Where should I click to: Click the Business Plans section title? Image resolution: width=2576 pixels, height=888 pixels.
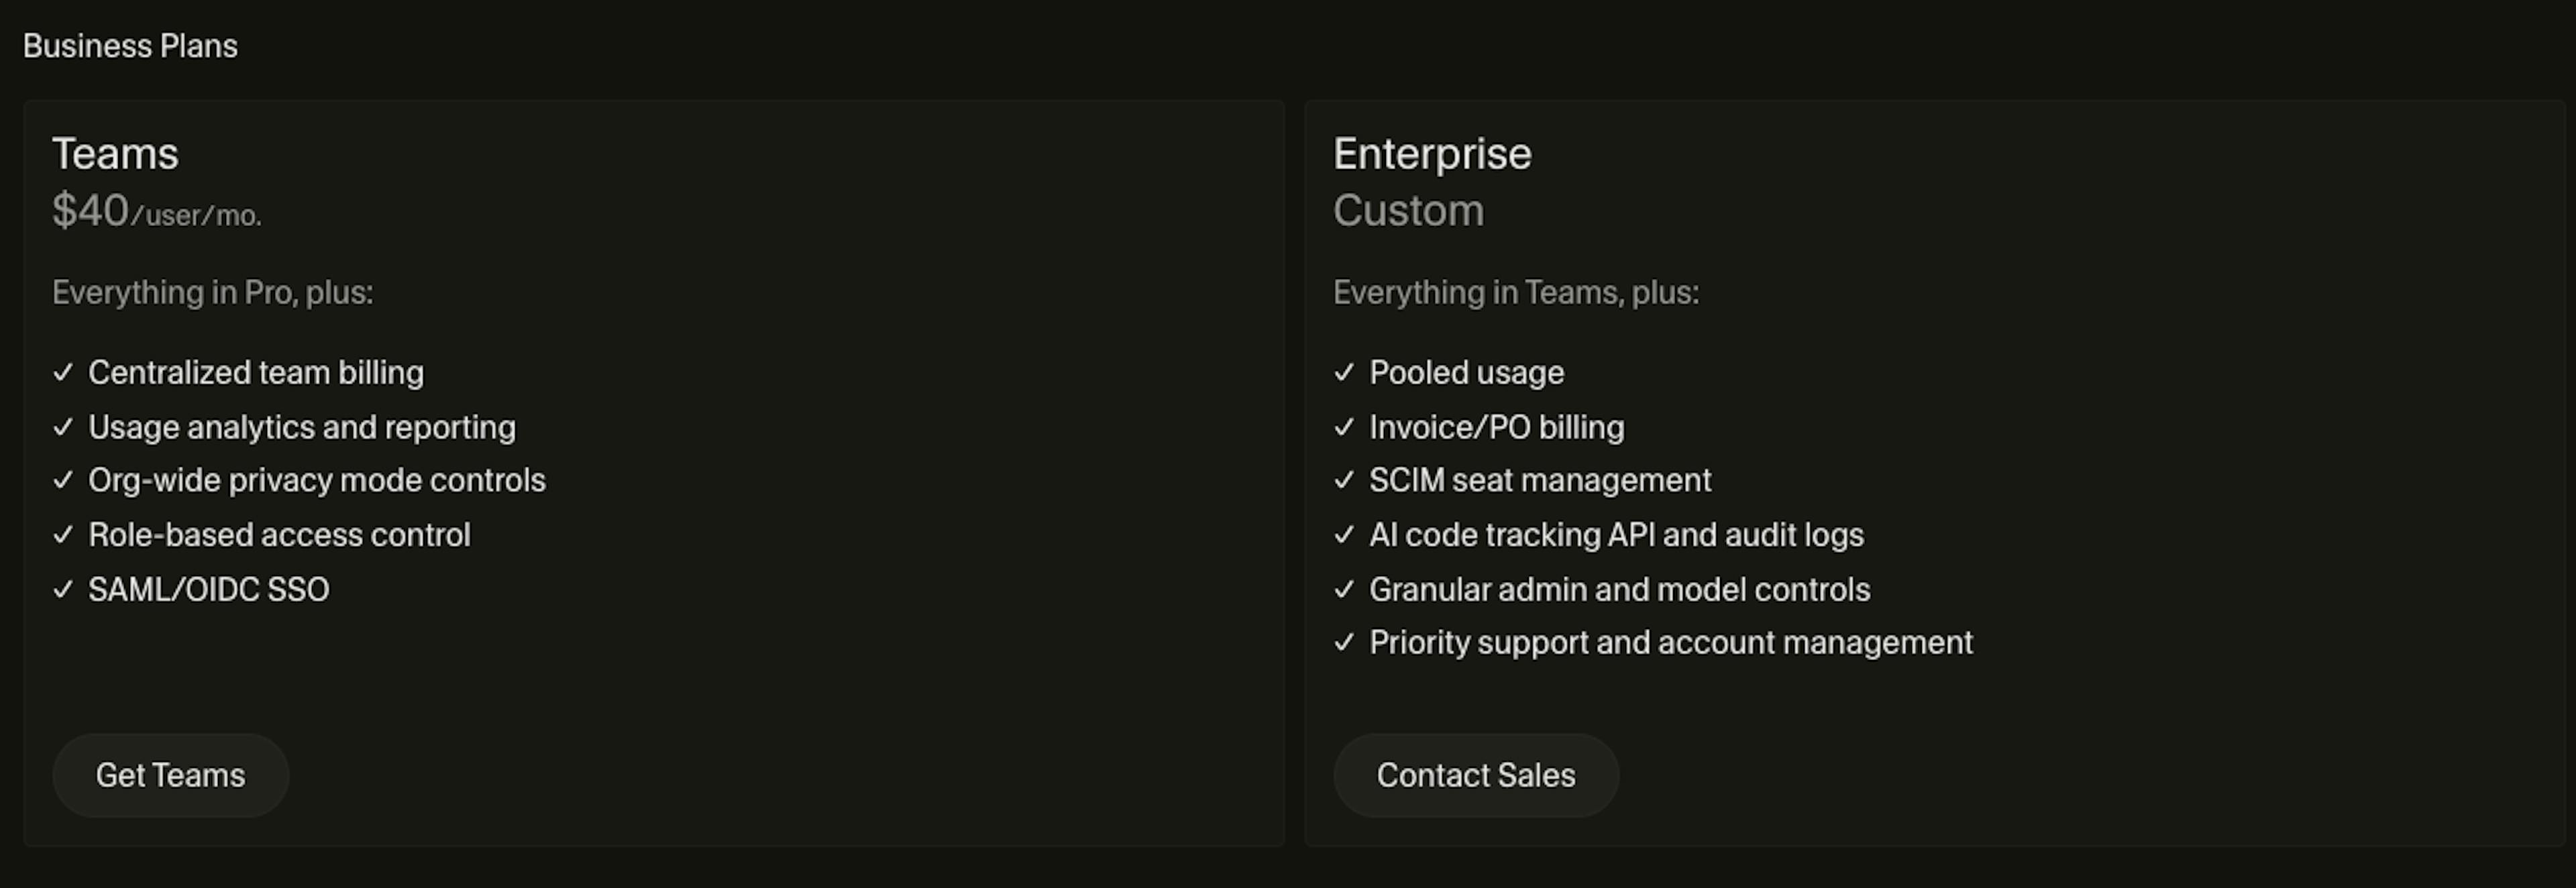point(130,46)
